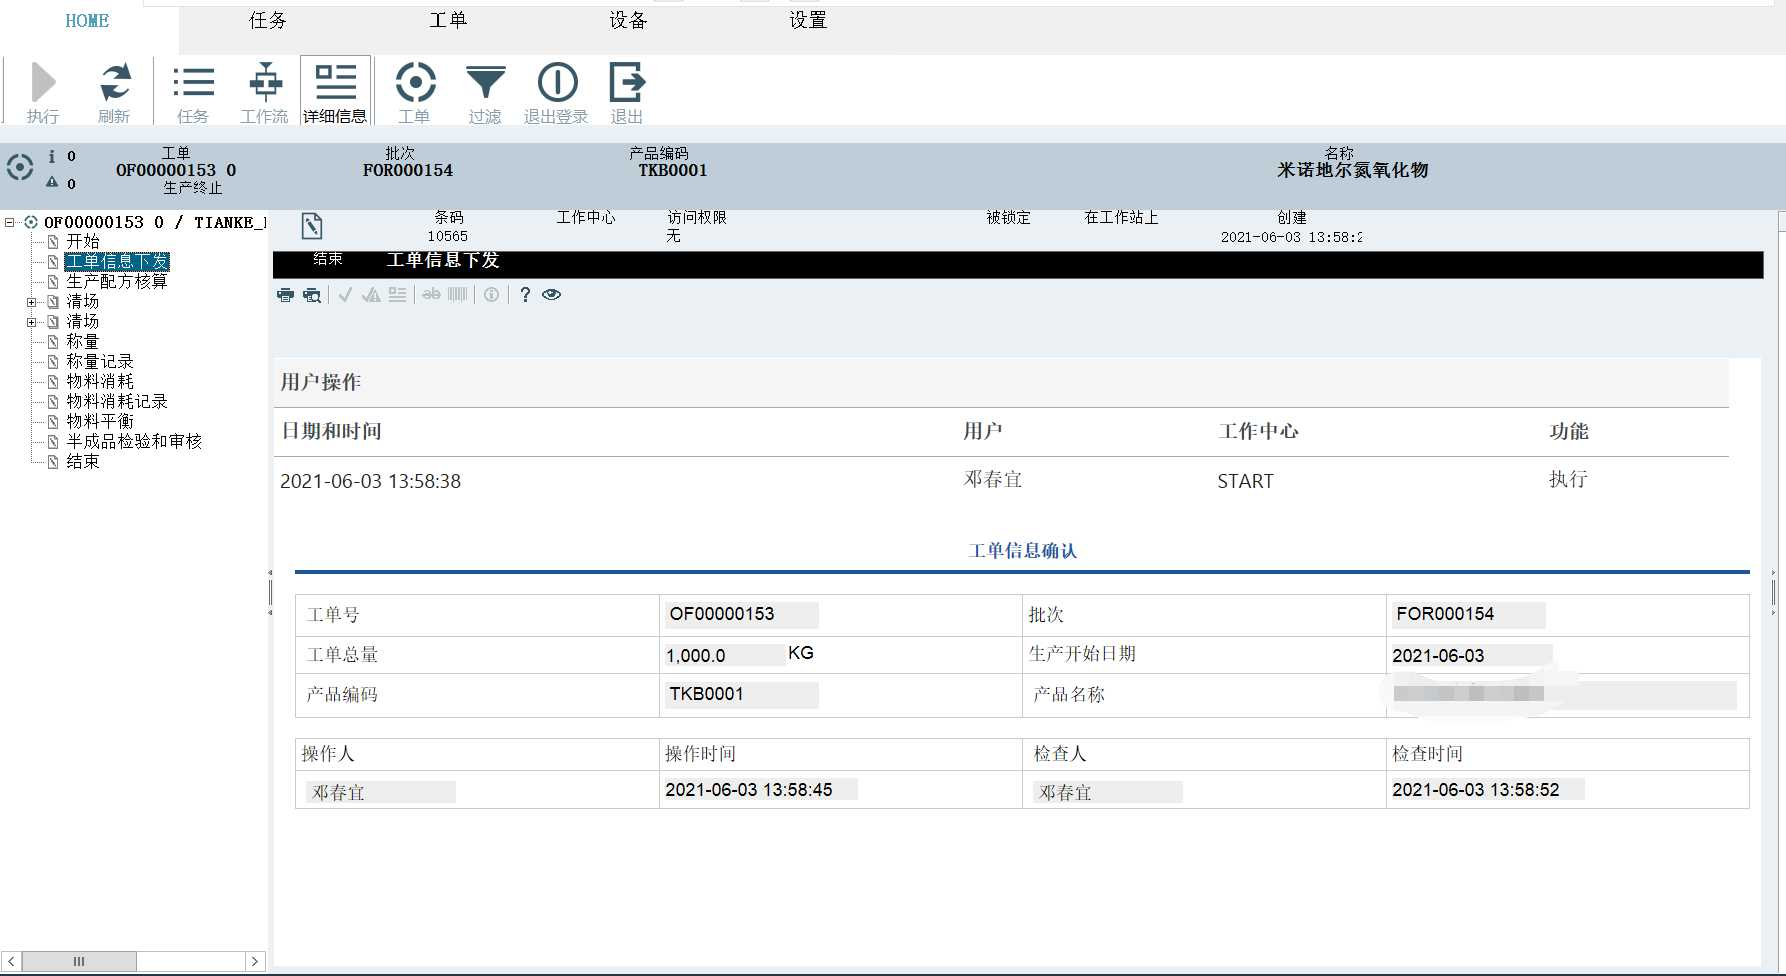Viewport: 1786px width, 976px height.
Task: Click the 检查人 field 邓春宜
Action: coord(1107,792)
